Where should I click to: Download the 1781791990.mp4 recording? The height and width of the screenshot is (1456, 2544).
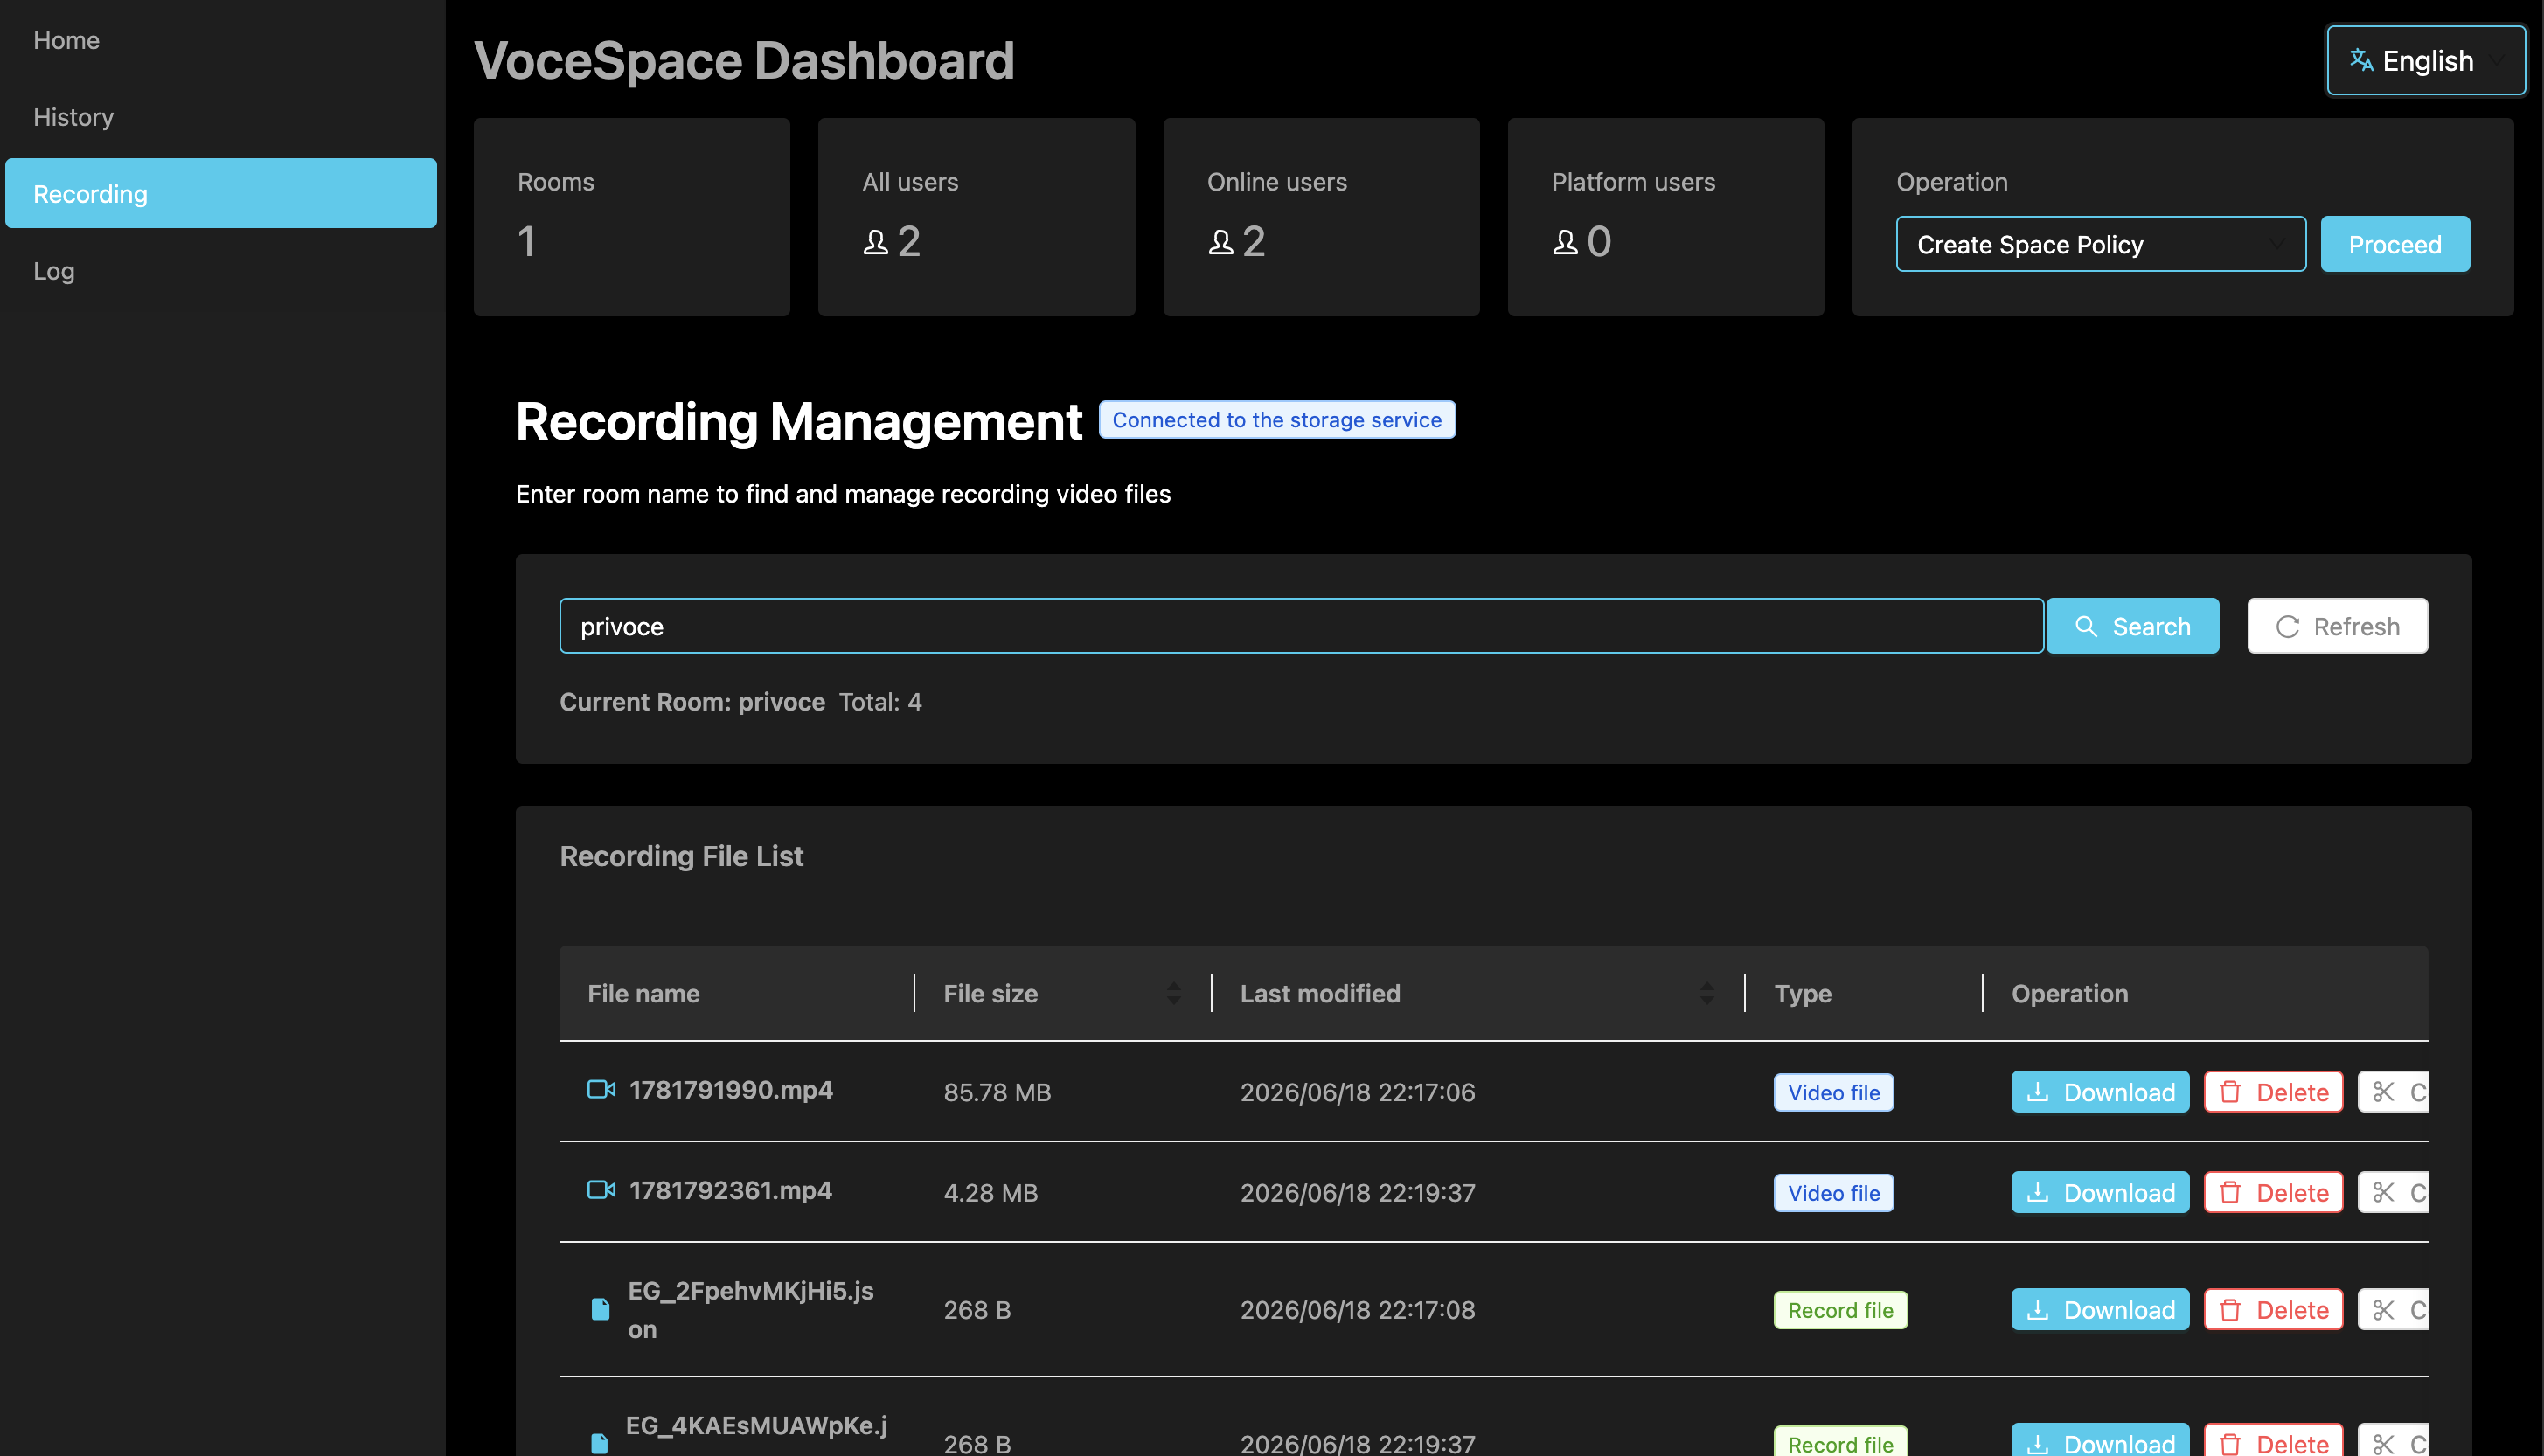tap(2100, 1092)
